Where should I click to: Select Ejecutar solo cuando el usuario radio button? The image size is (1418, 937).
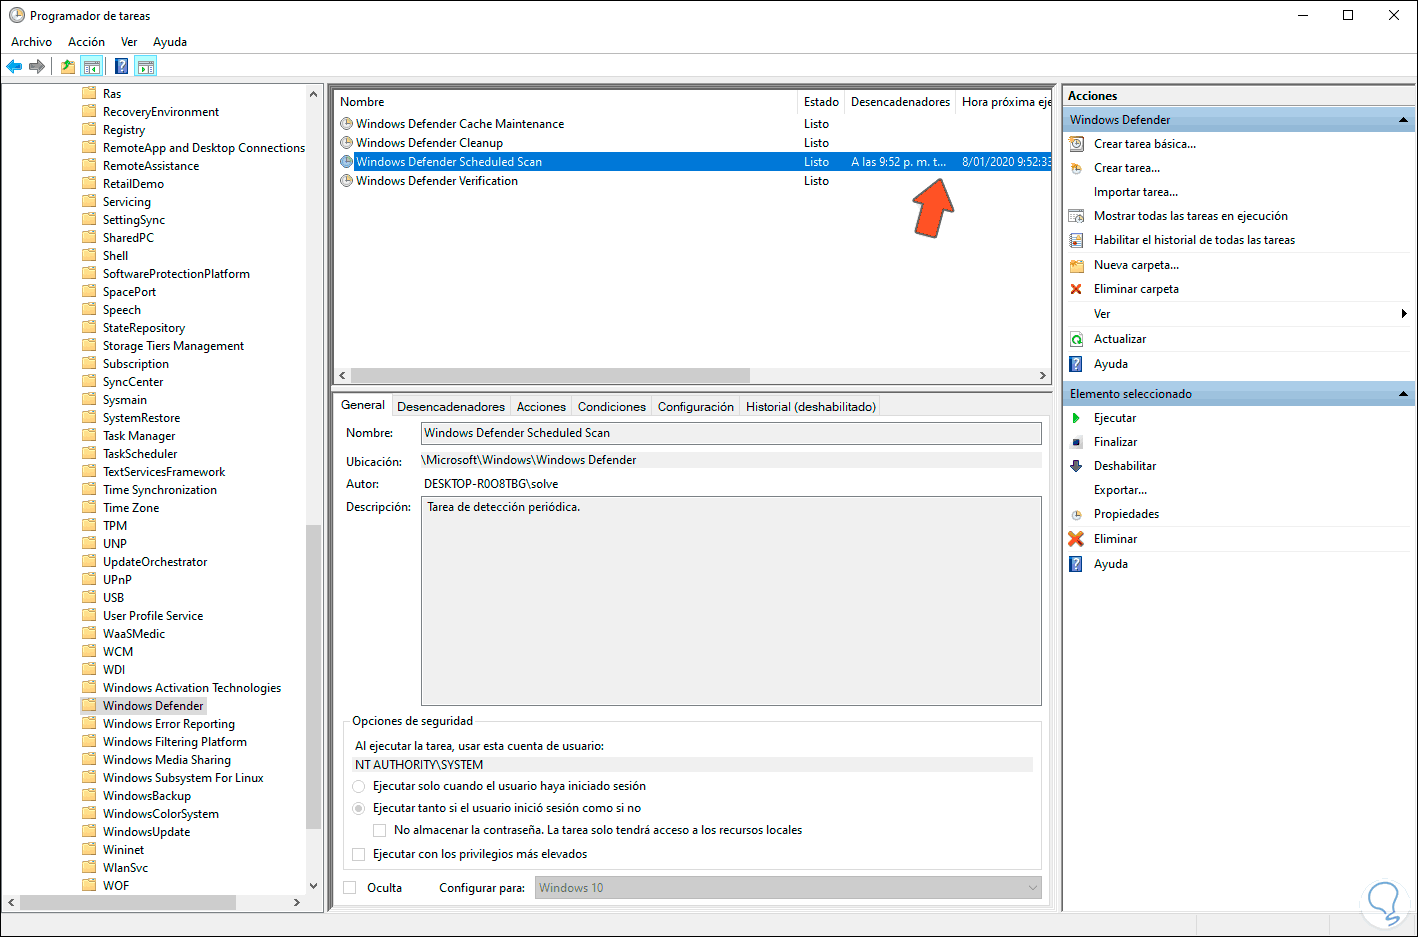[358, 786]
